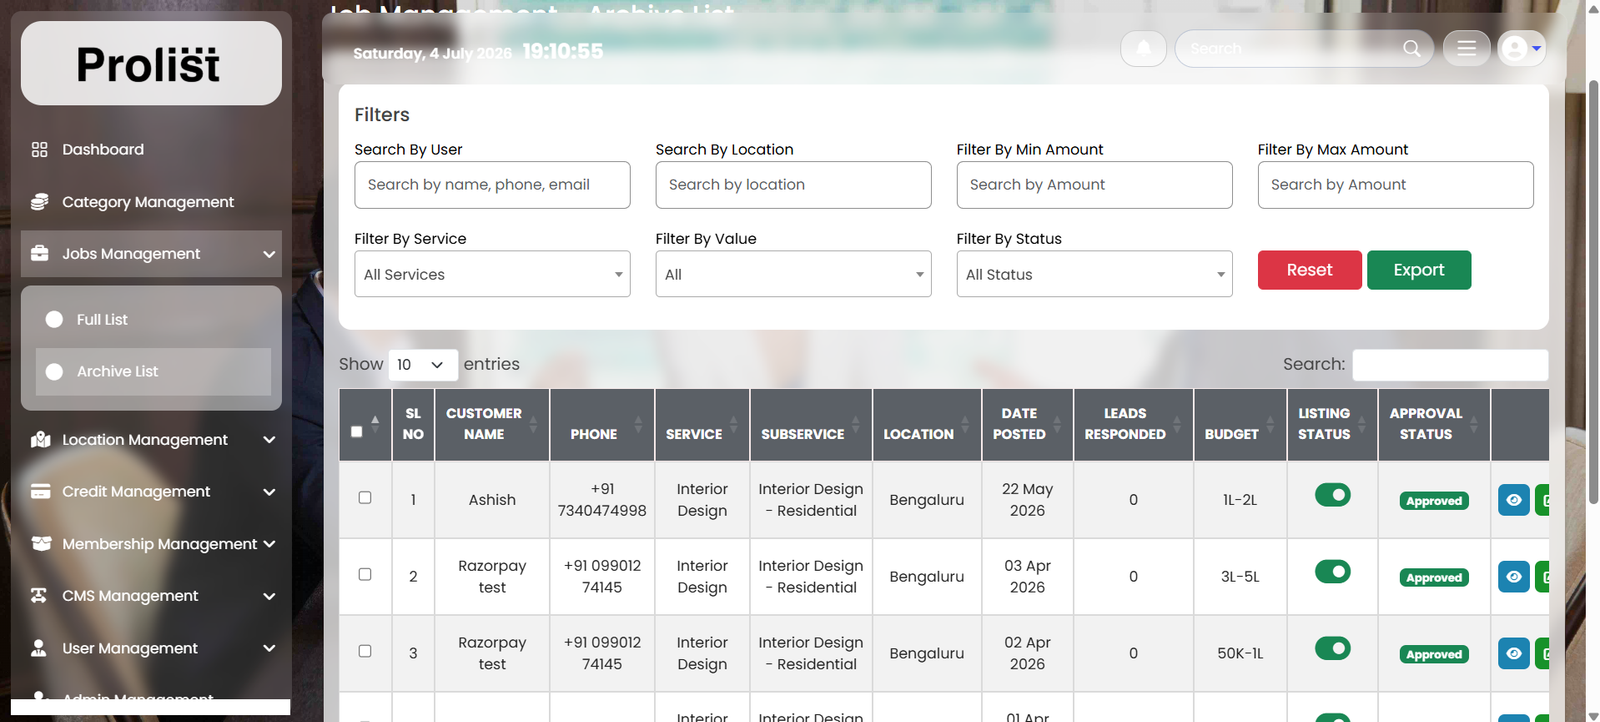Sort by the Date Posted column
This screenshot has width=1600, height=722.
point(1027,424)
